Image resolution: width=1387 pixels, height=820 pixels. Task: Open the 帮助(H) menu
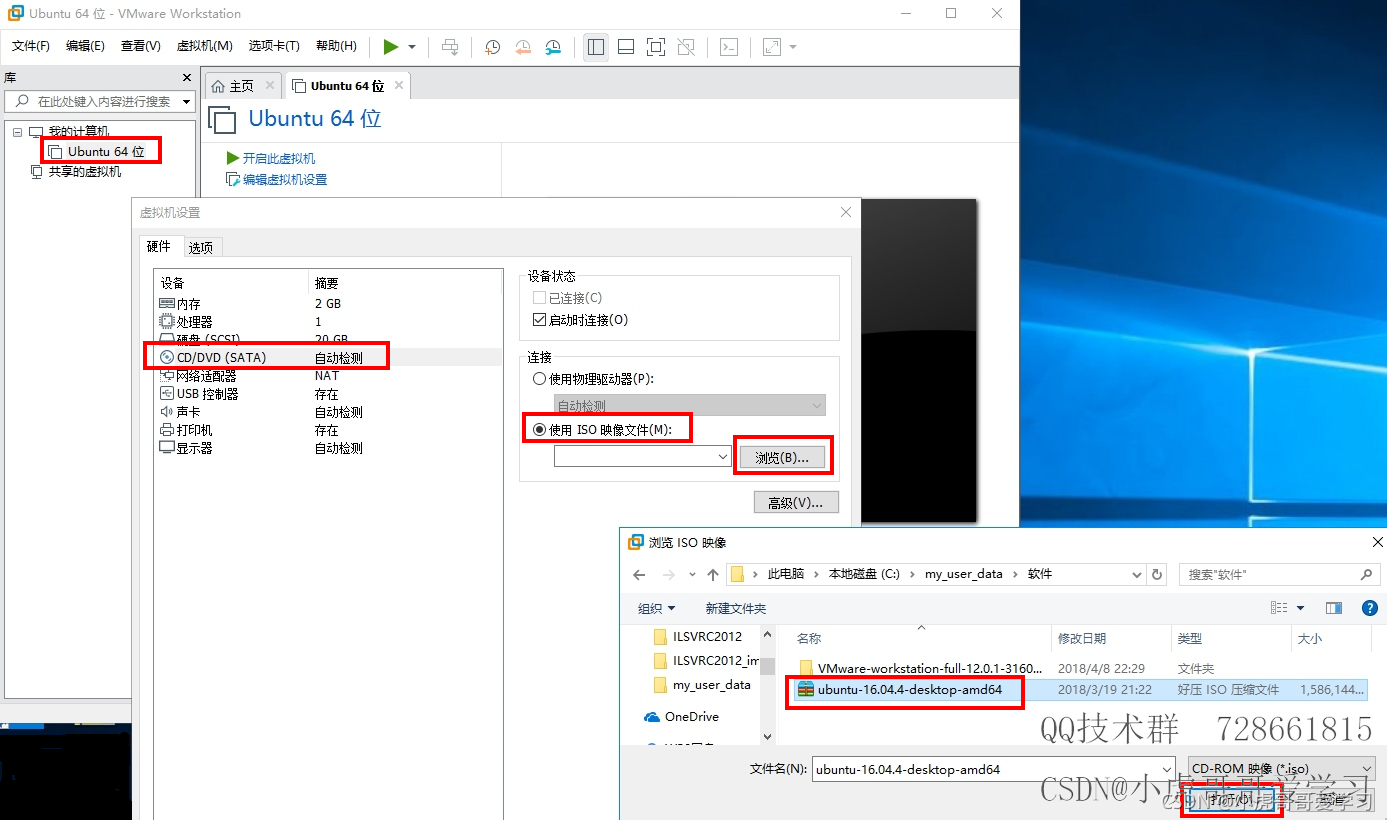(336, 46)
